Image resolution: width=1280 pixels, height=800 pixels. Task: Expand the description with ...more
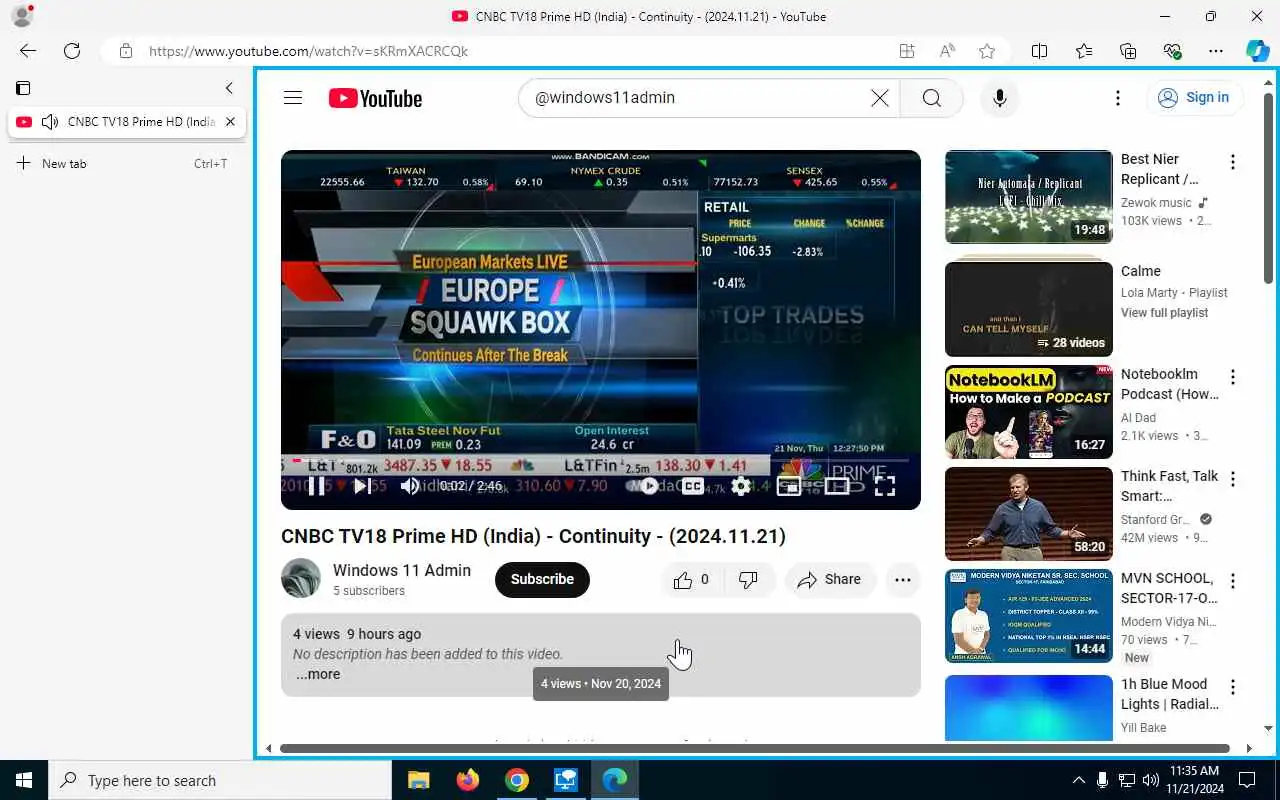point(318,674)
